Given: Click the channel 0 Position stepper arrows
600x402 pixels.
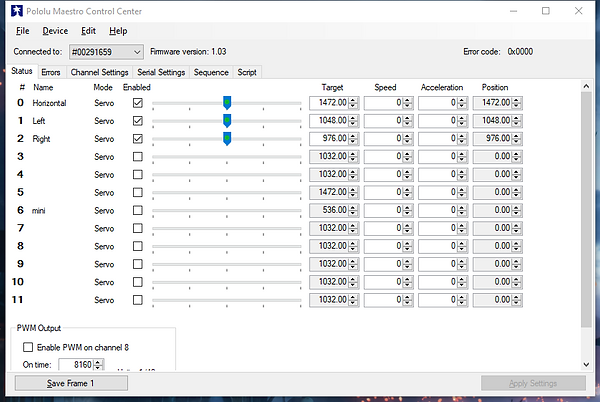Looking at the screenshot, I should tap(517, 103).
